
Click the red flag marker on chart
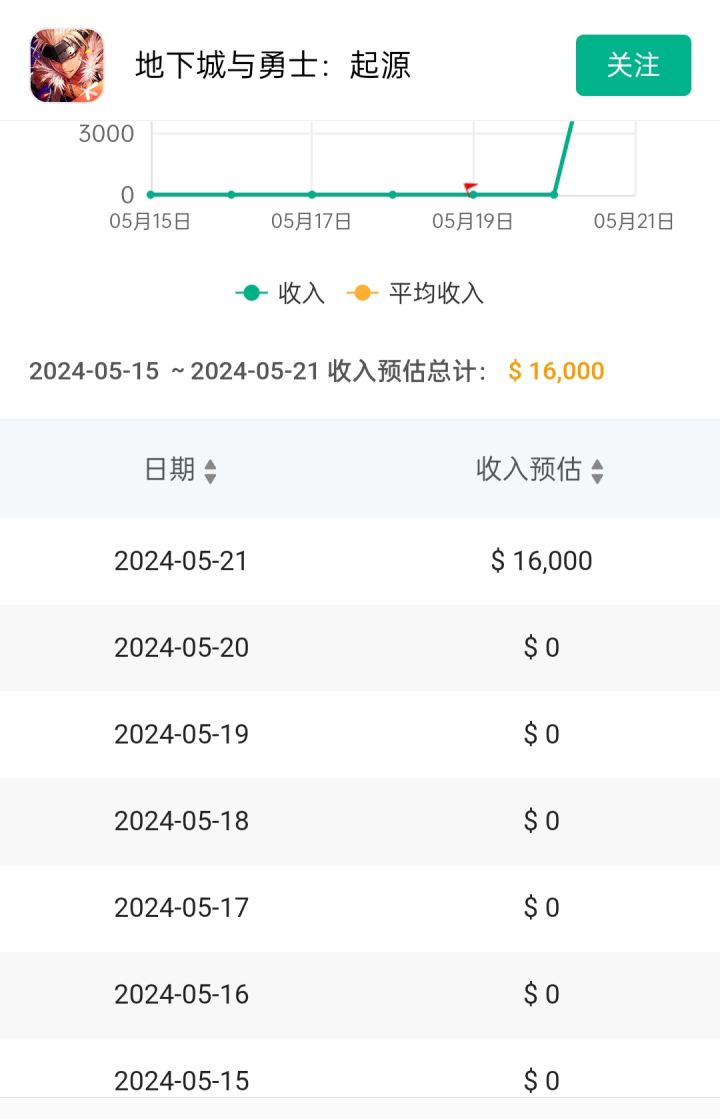point(471,187)
